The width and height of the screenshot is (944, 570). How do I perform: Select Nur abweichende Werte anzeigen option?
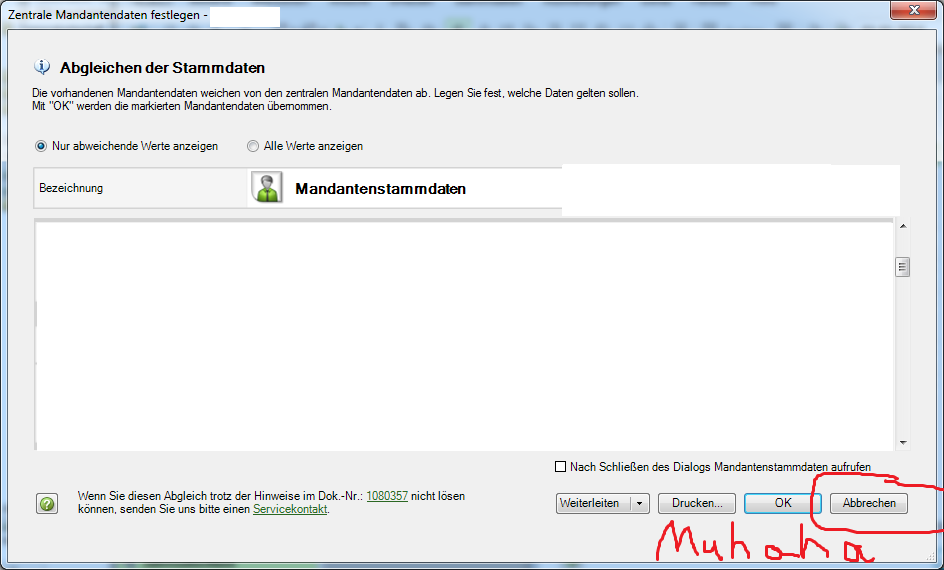point(41,146)
